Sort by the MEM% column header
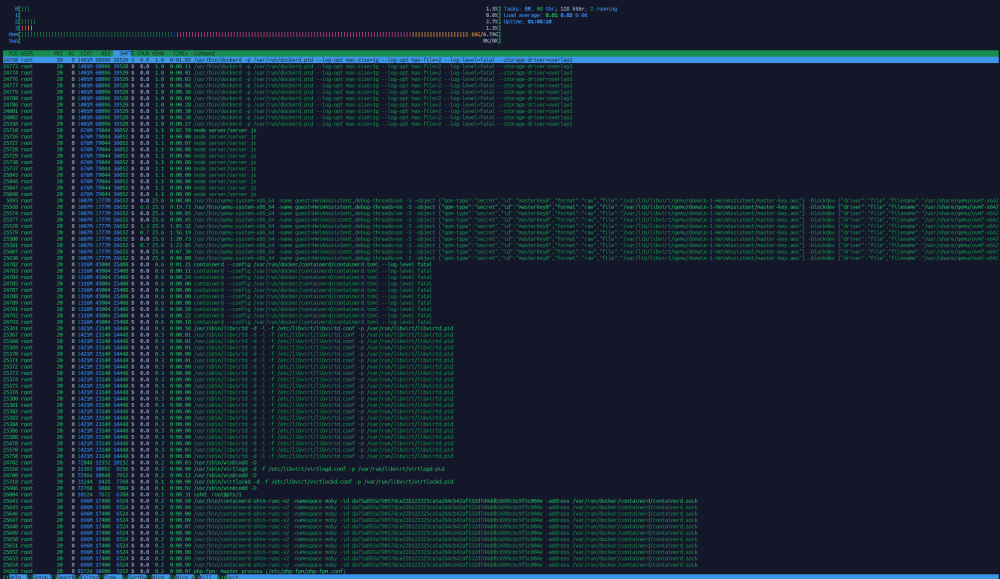Viewport: 1000px width, 579px height. pos(158,54)
